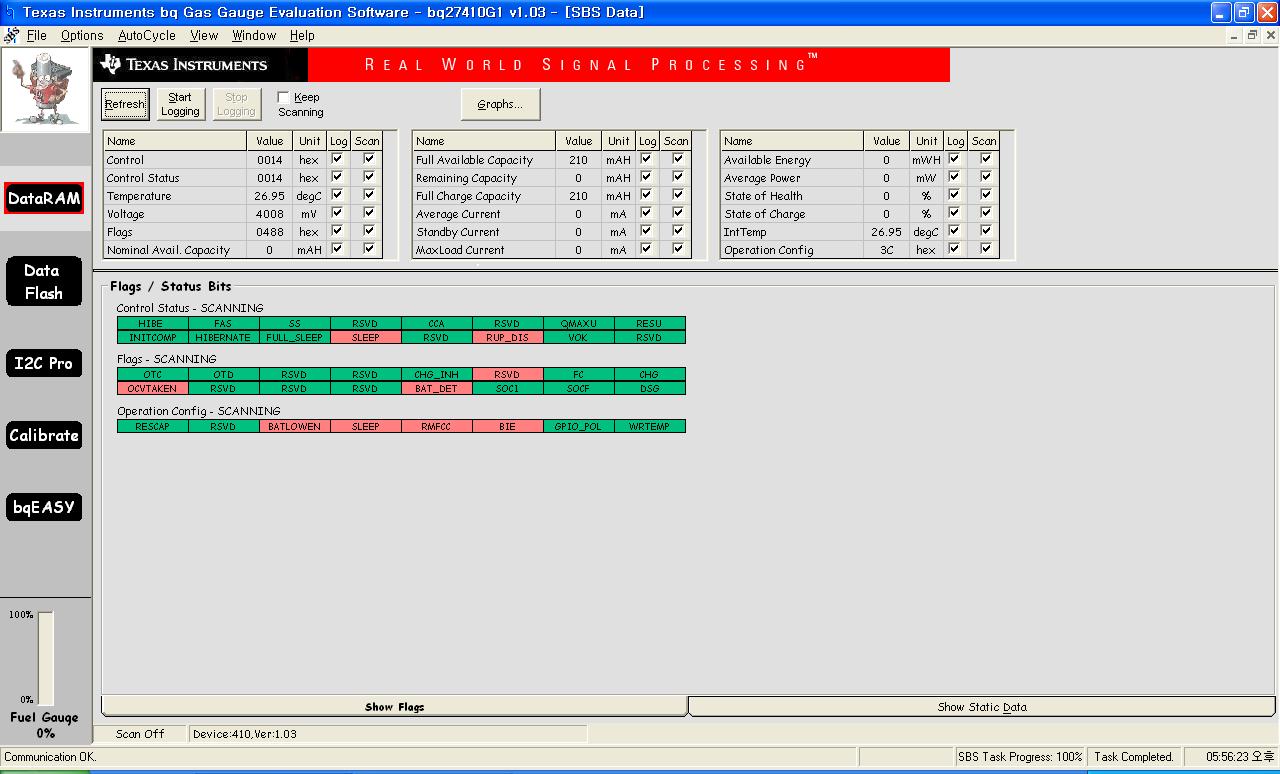Click the Fuel Gauge level bar
The height and width of the screenshot is (774, 1280).
click(x=46, y=658)
